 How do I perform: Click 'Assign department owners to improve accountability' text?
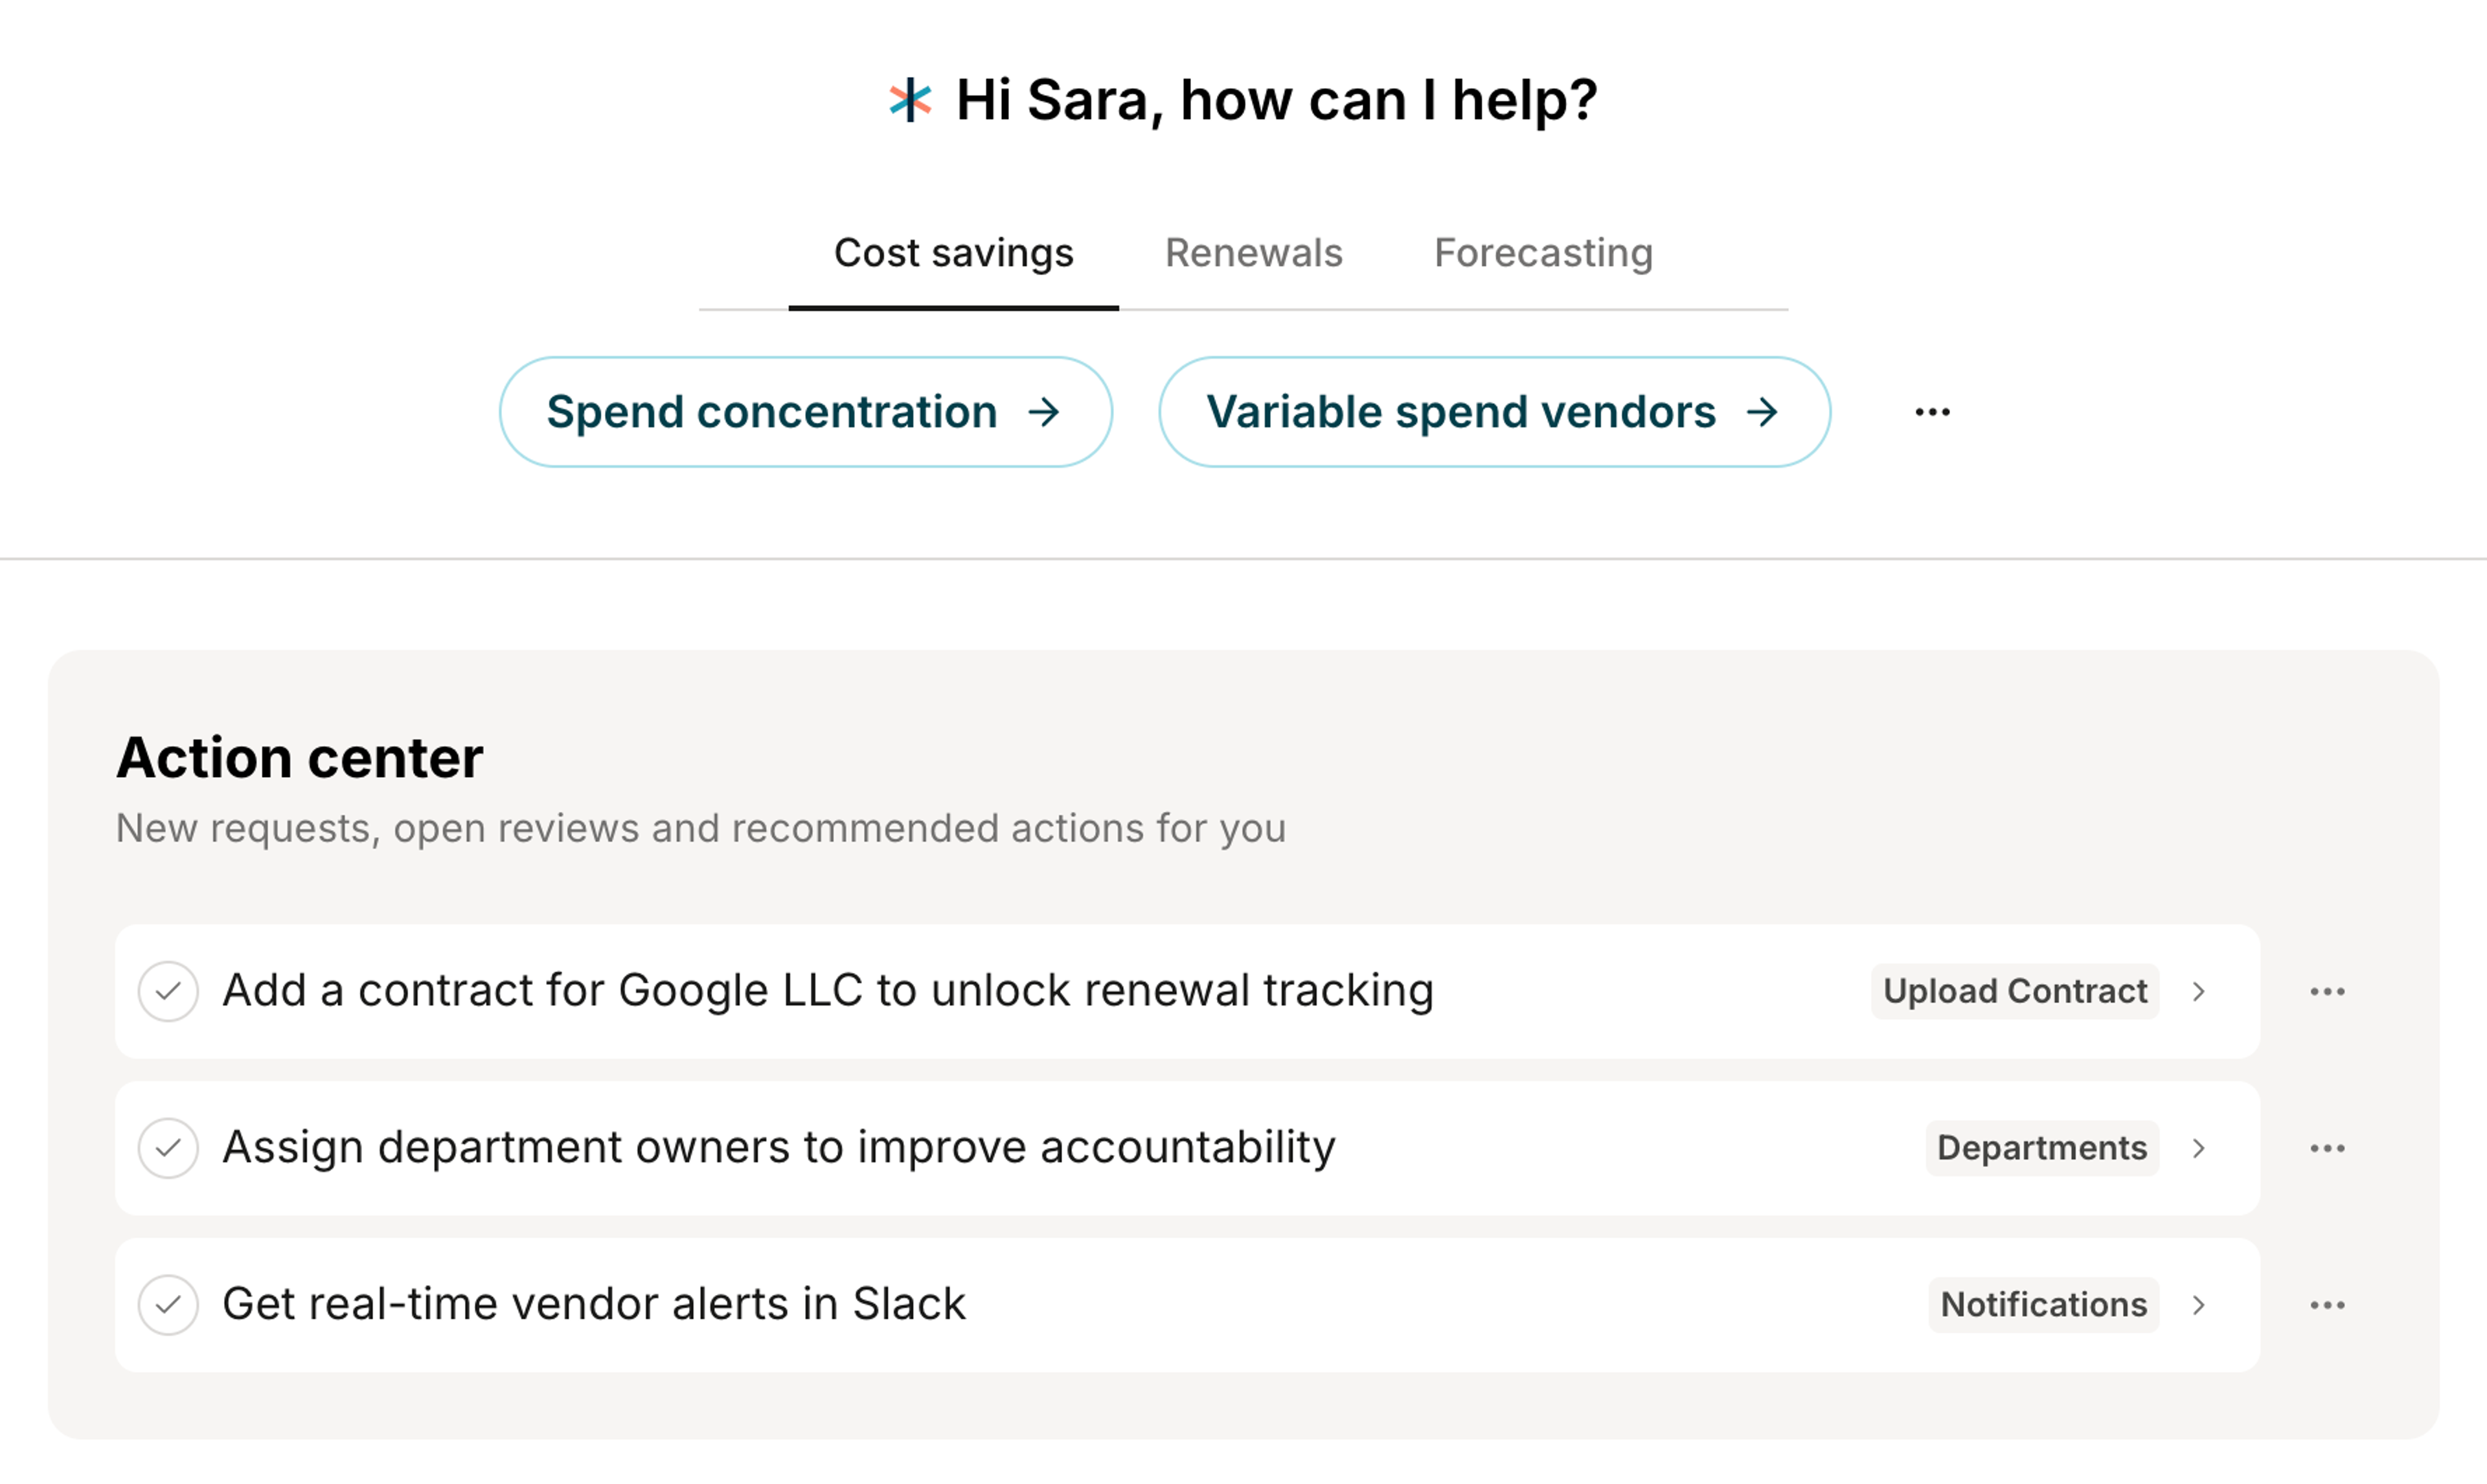point(778,1148)
